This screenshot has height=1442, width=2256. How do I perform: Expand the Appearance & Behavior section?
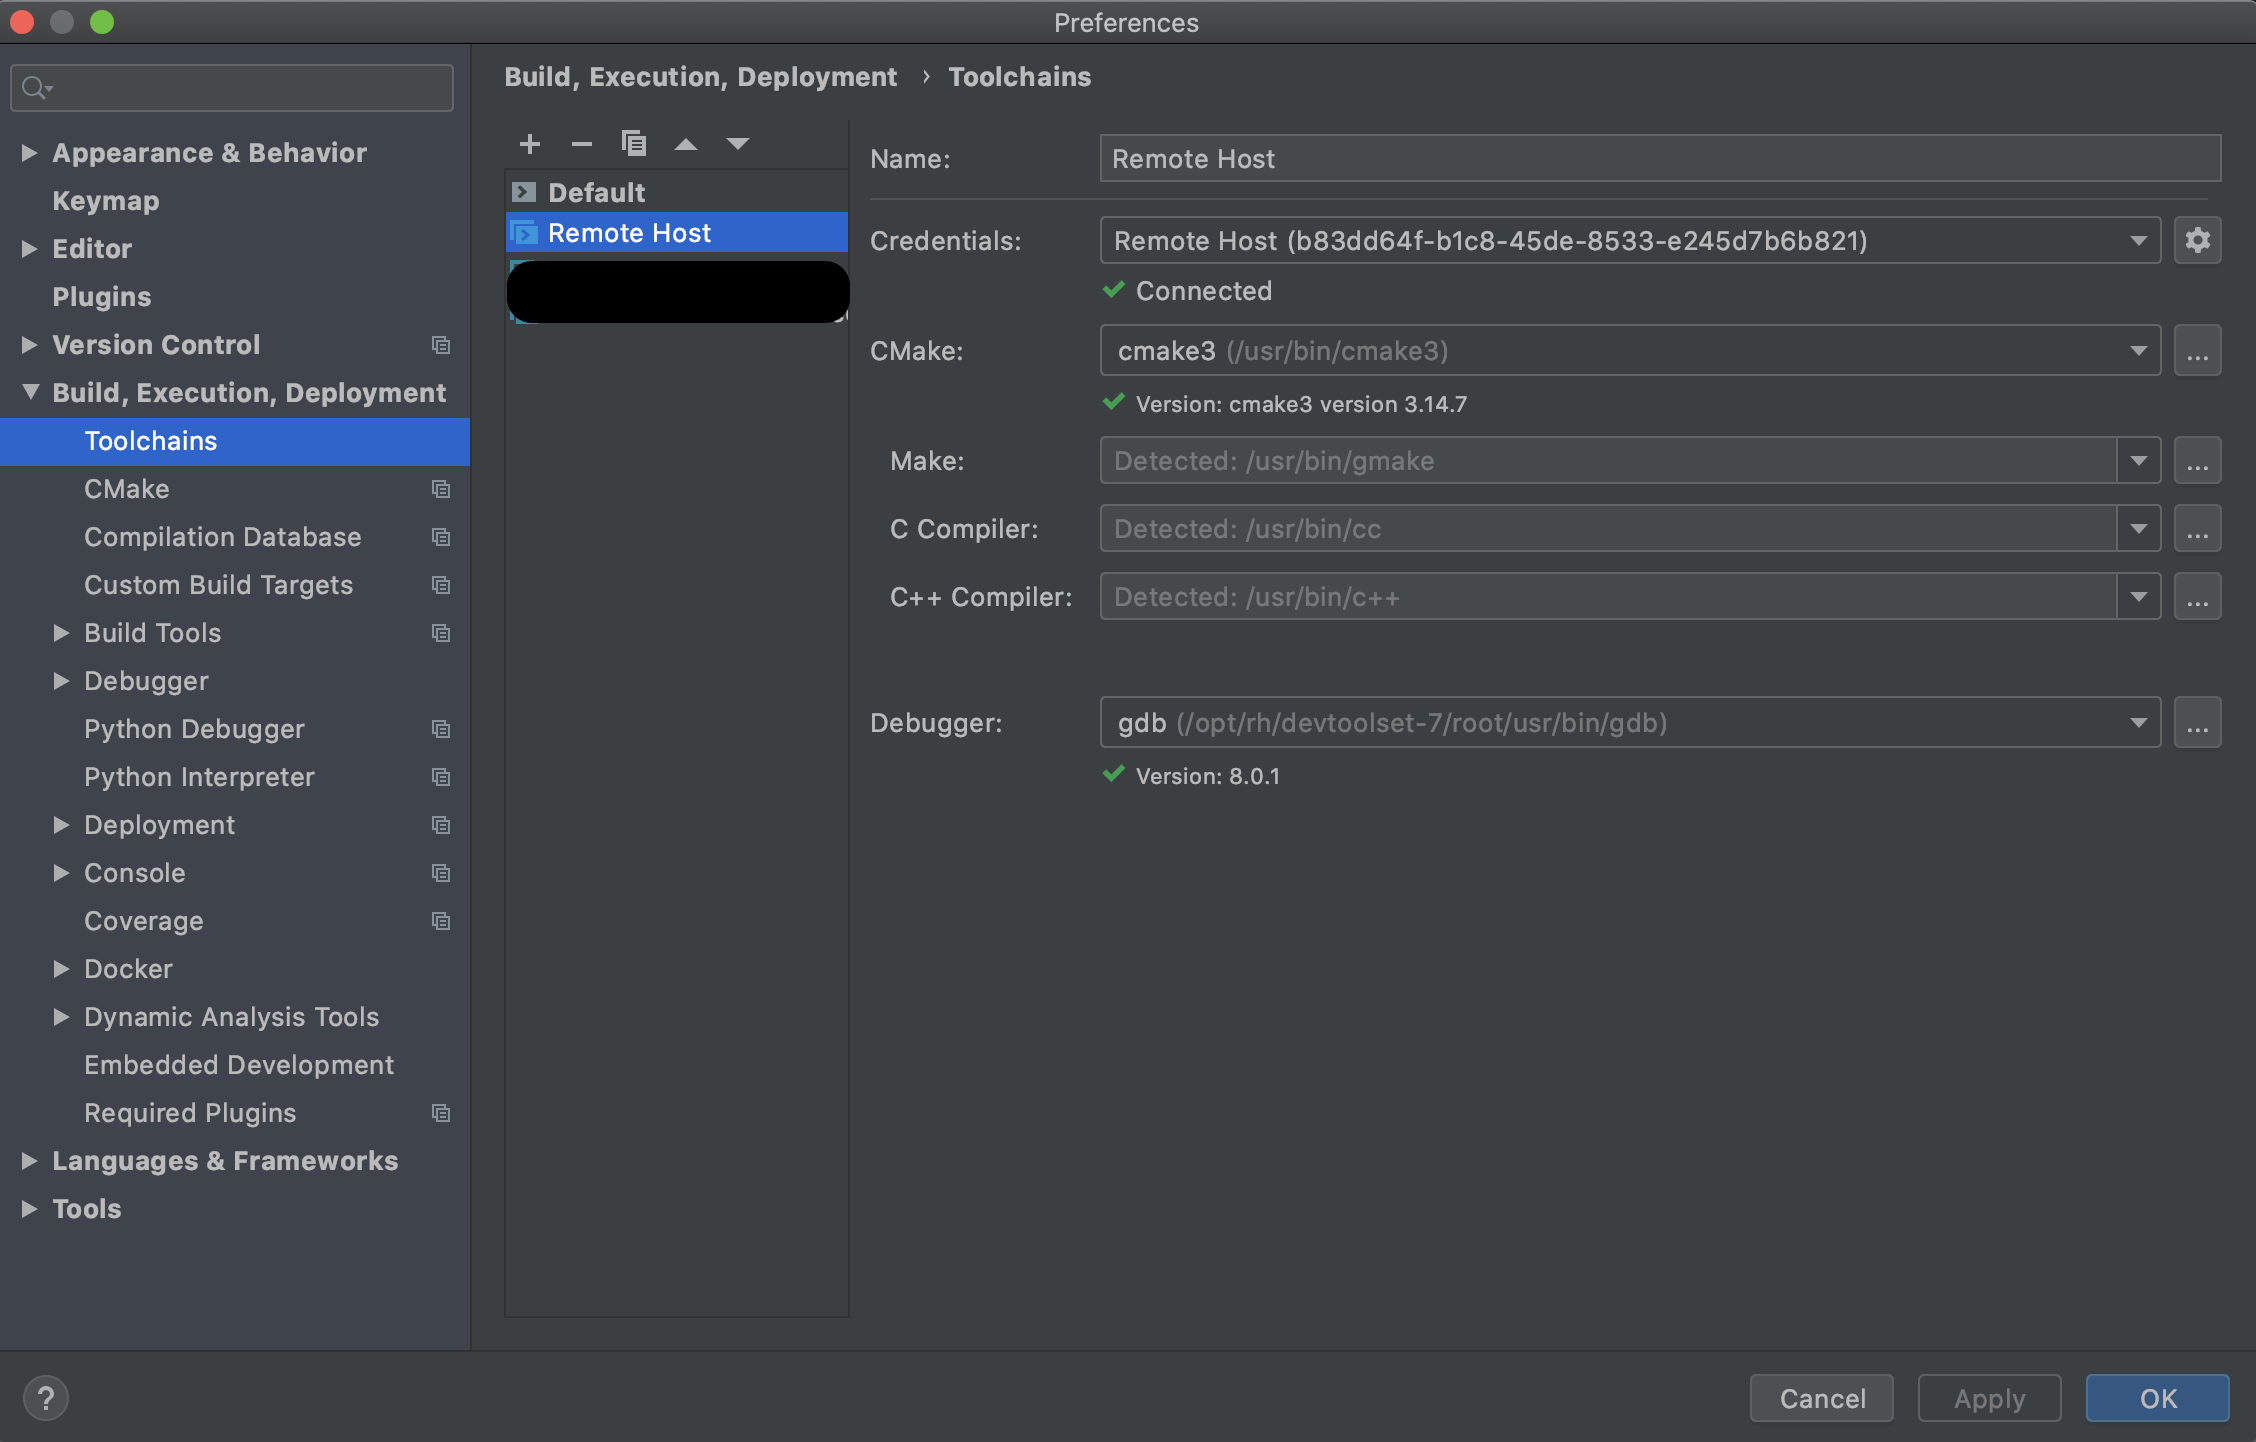[30, 153]
